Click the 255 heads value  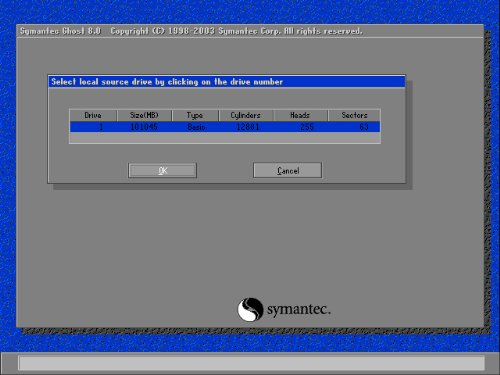pyautogui.click(x=307, y=127)
